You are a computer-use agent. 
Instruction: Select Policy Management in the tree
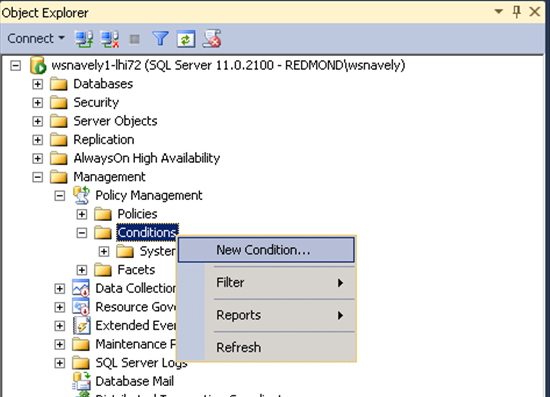149,195
